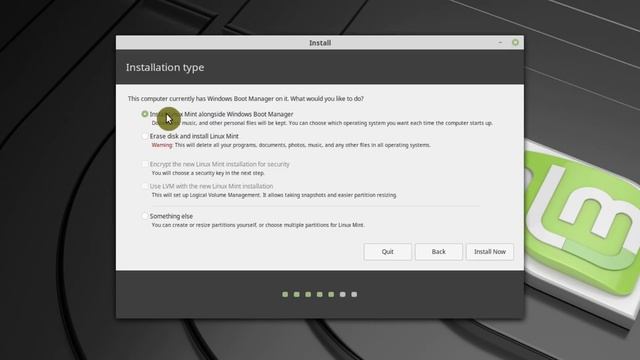The image size is (640, 360).
Task: Click the question about Windows Boot Manager
Action: [246, 99]
